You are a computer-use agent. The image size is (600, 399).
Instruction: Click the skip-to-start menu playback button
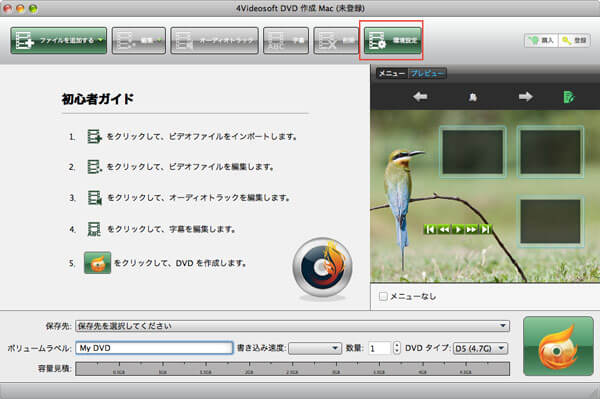[430, 229]
